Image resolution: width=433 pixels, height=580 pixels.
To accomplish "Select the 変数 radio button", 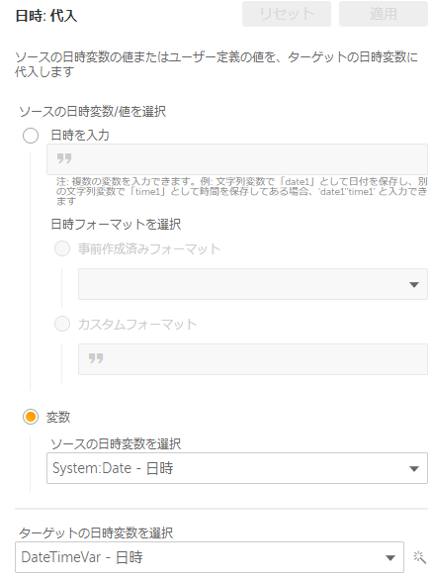I will [x=31, y=417].
